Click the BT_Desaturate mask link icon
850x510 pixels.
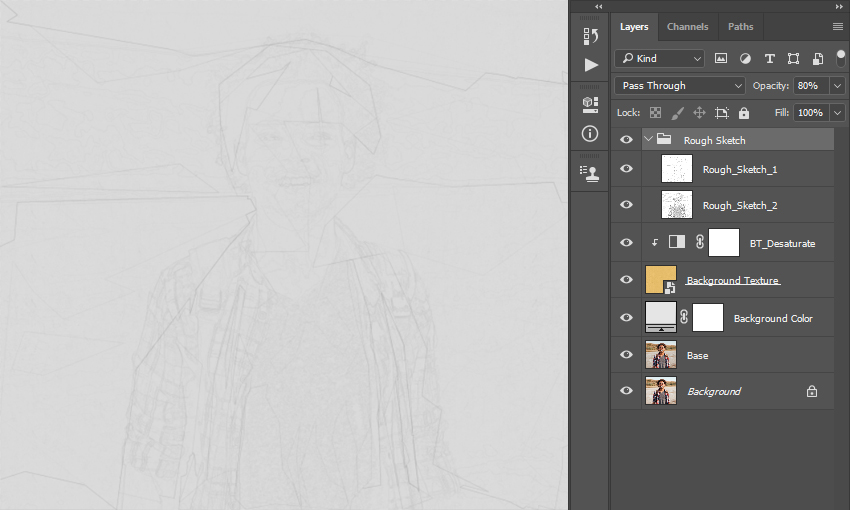pyautogui.click(x=700, y=242)
